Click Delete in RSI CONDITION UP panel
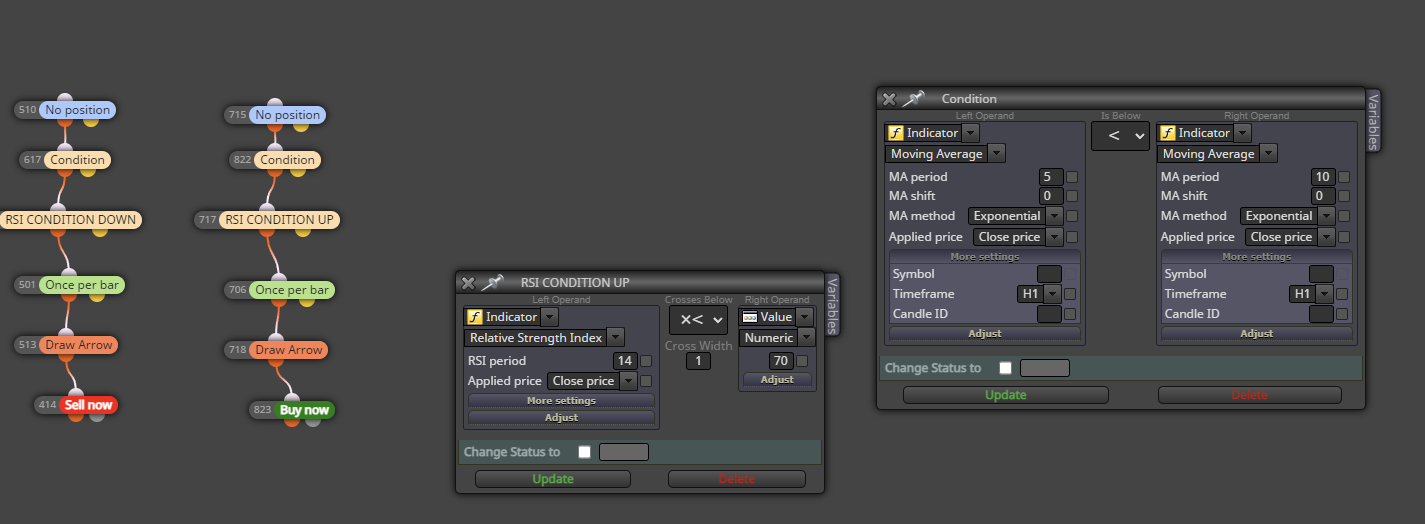The image size is (1425, 524). pos(737,479)
